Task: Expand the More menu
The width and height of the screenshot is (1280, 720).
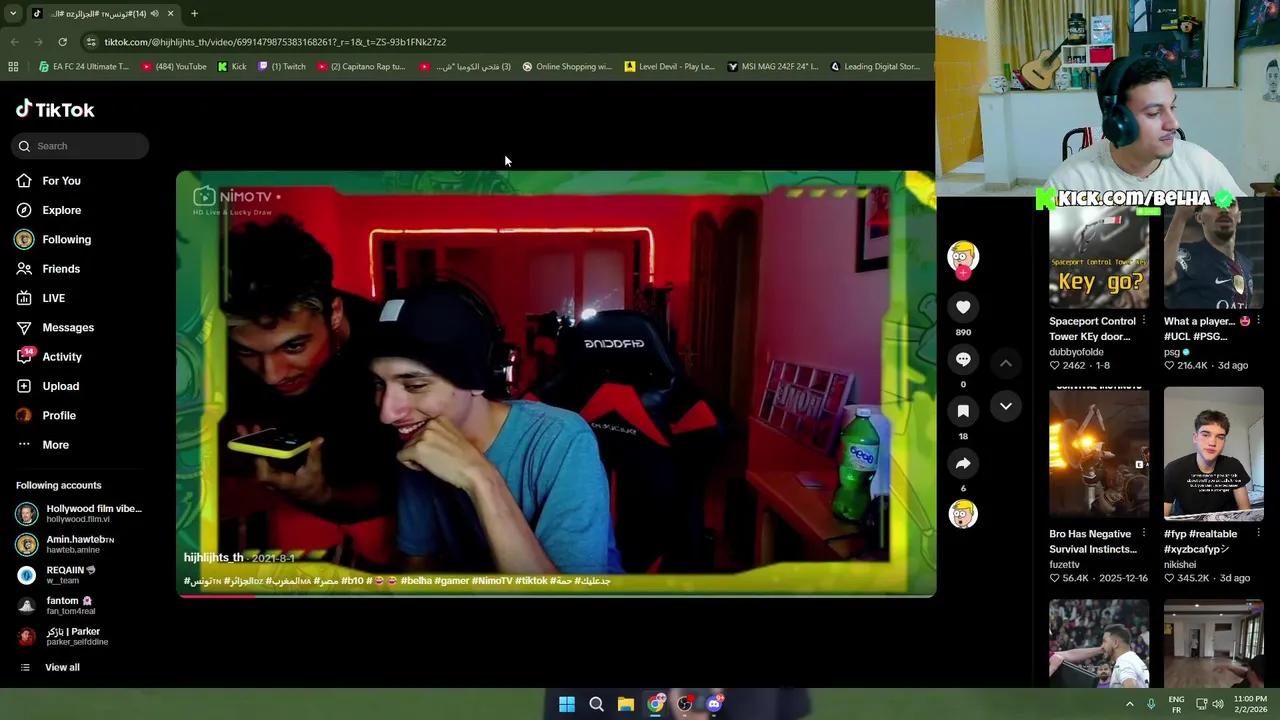Action: [55, 445]
